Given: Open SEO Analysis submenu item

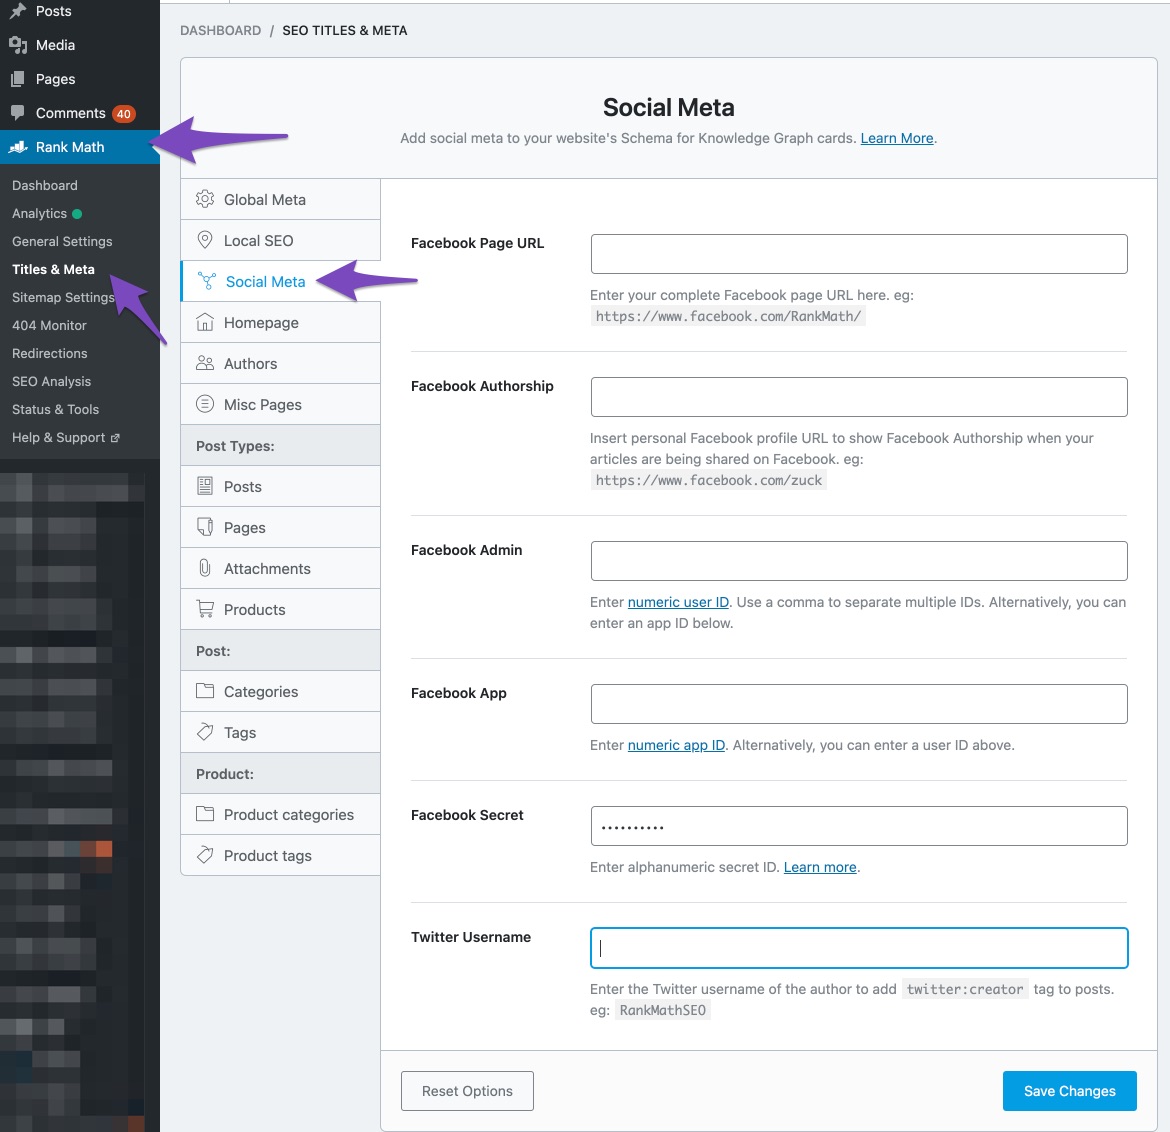Looking at the screenshot, I should coord(51,381).
